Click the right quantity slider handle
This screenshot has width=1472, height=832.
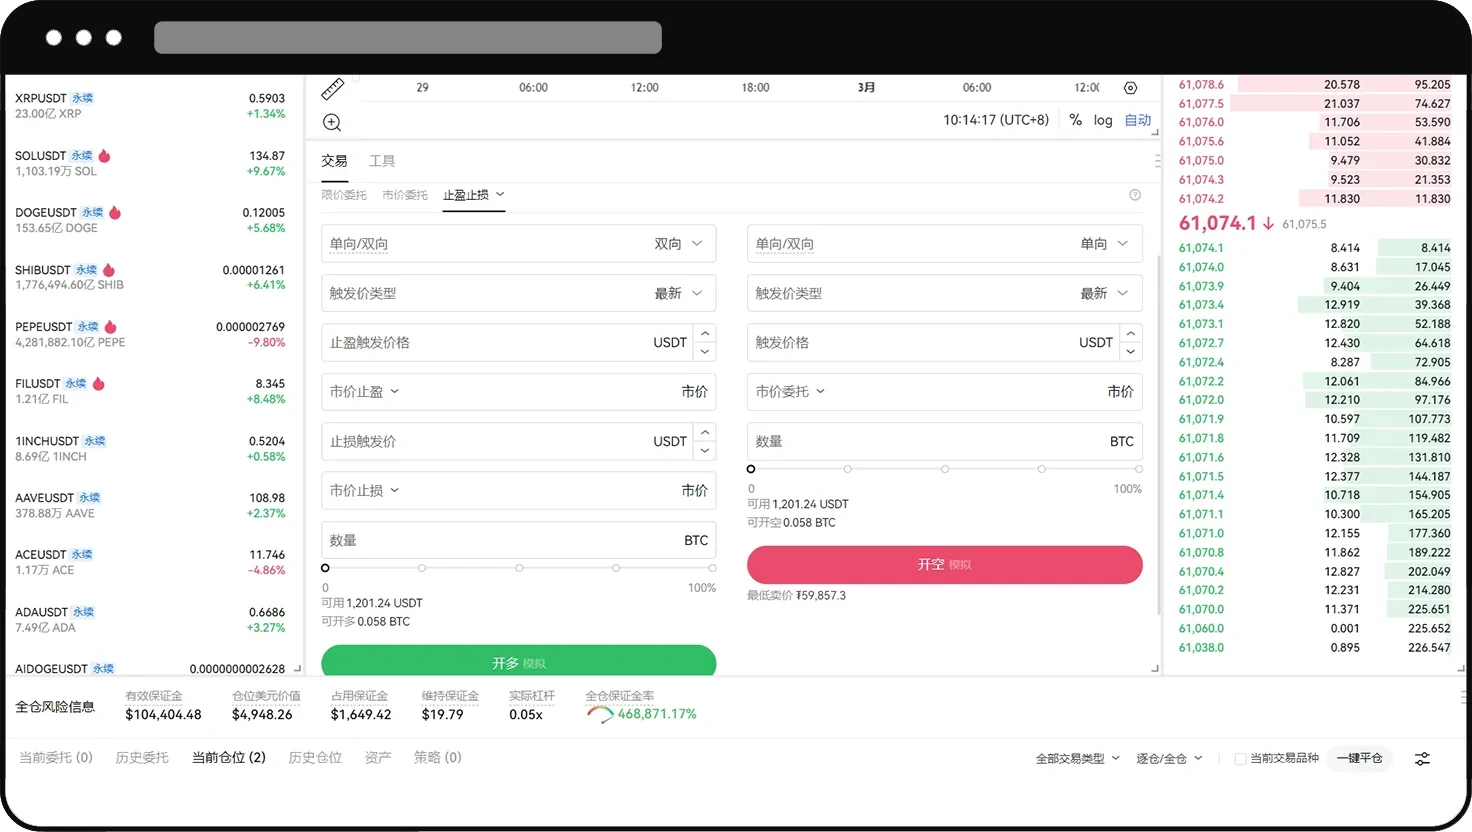coord(751,469)
